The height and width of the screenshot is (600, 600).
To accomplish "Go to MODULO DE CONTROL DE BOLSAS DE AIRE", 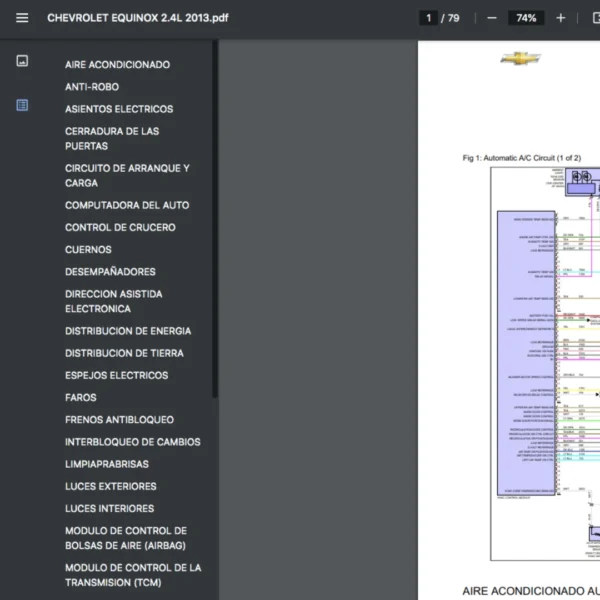I will pyautogui.click(x=126, y=538).
